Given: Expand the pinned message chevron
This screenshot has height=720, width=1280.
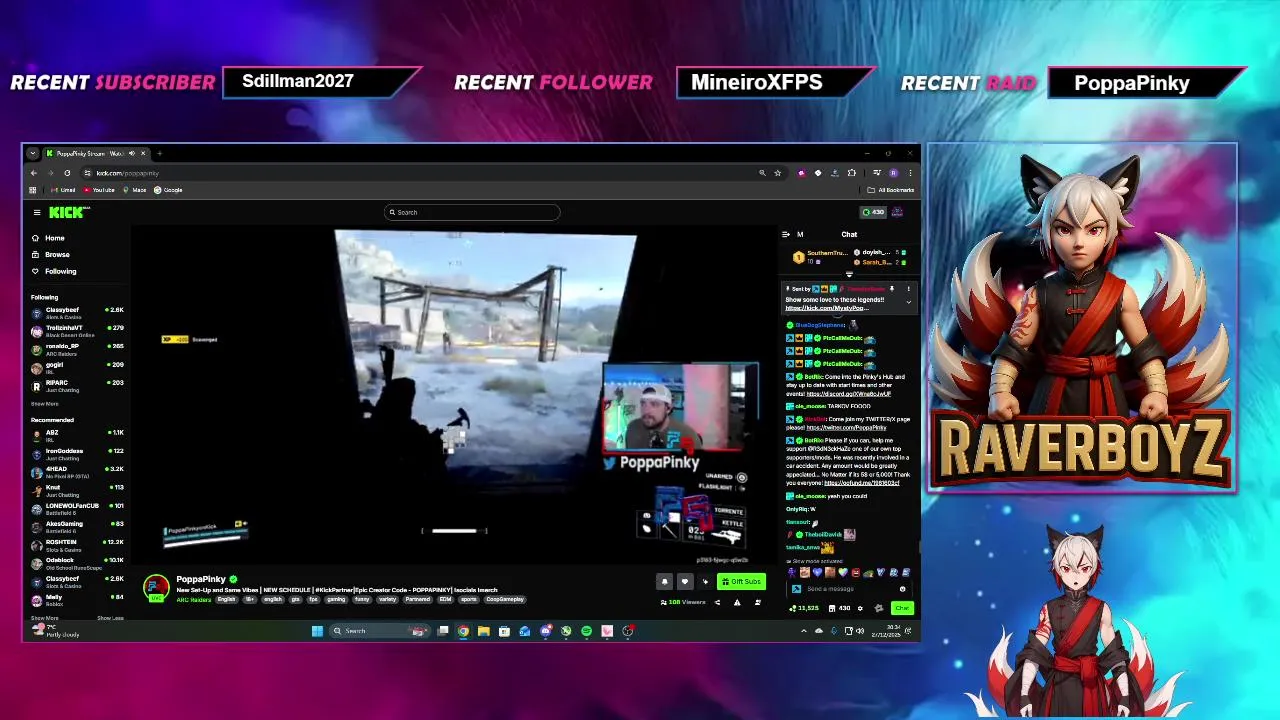Looking at the screenshot, I should tap(909, 302).
